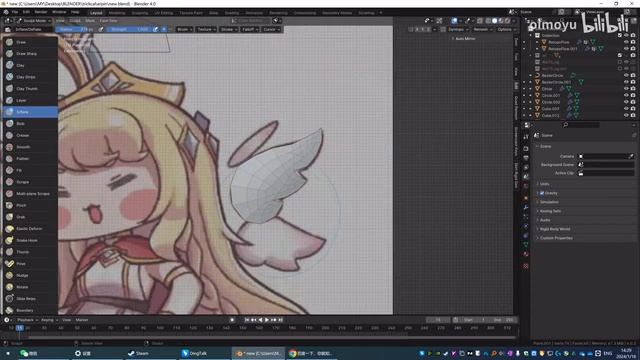640x360 pixels.
Task: Toggle pressure sensitivity for Strength
Action: pos(156,29)
